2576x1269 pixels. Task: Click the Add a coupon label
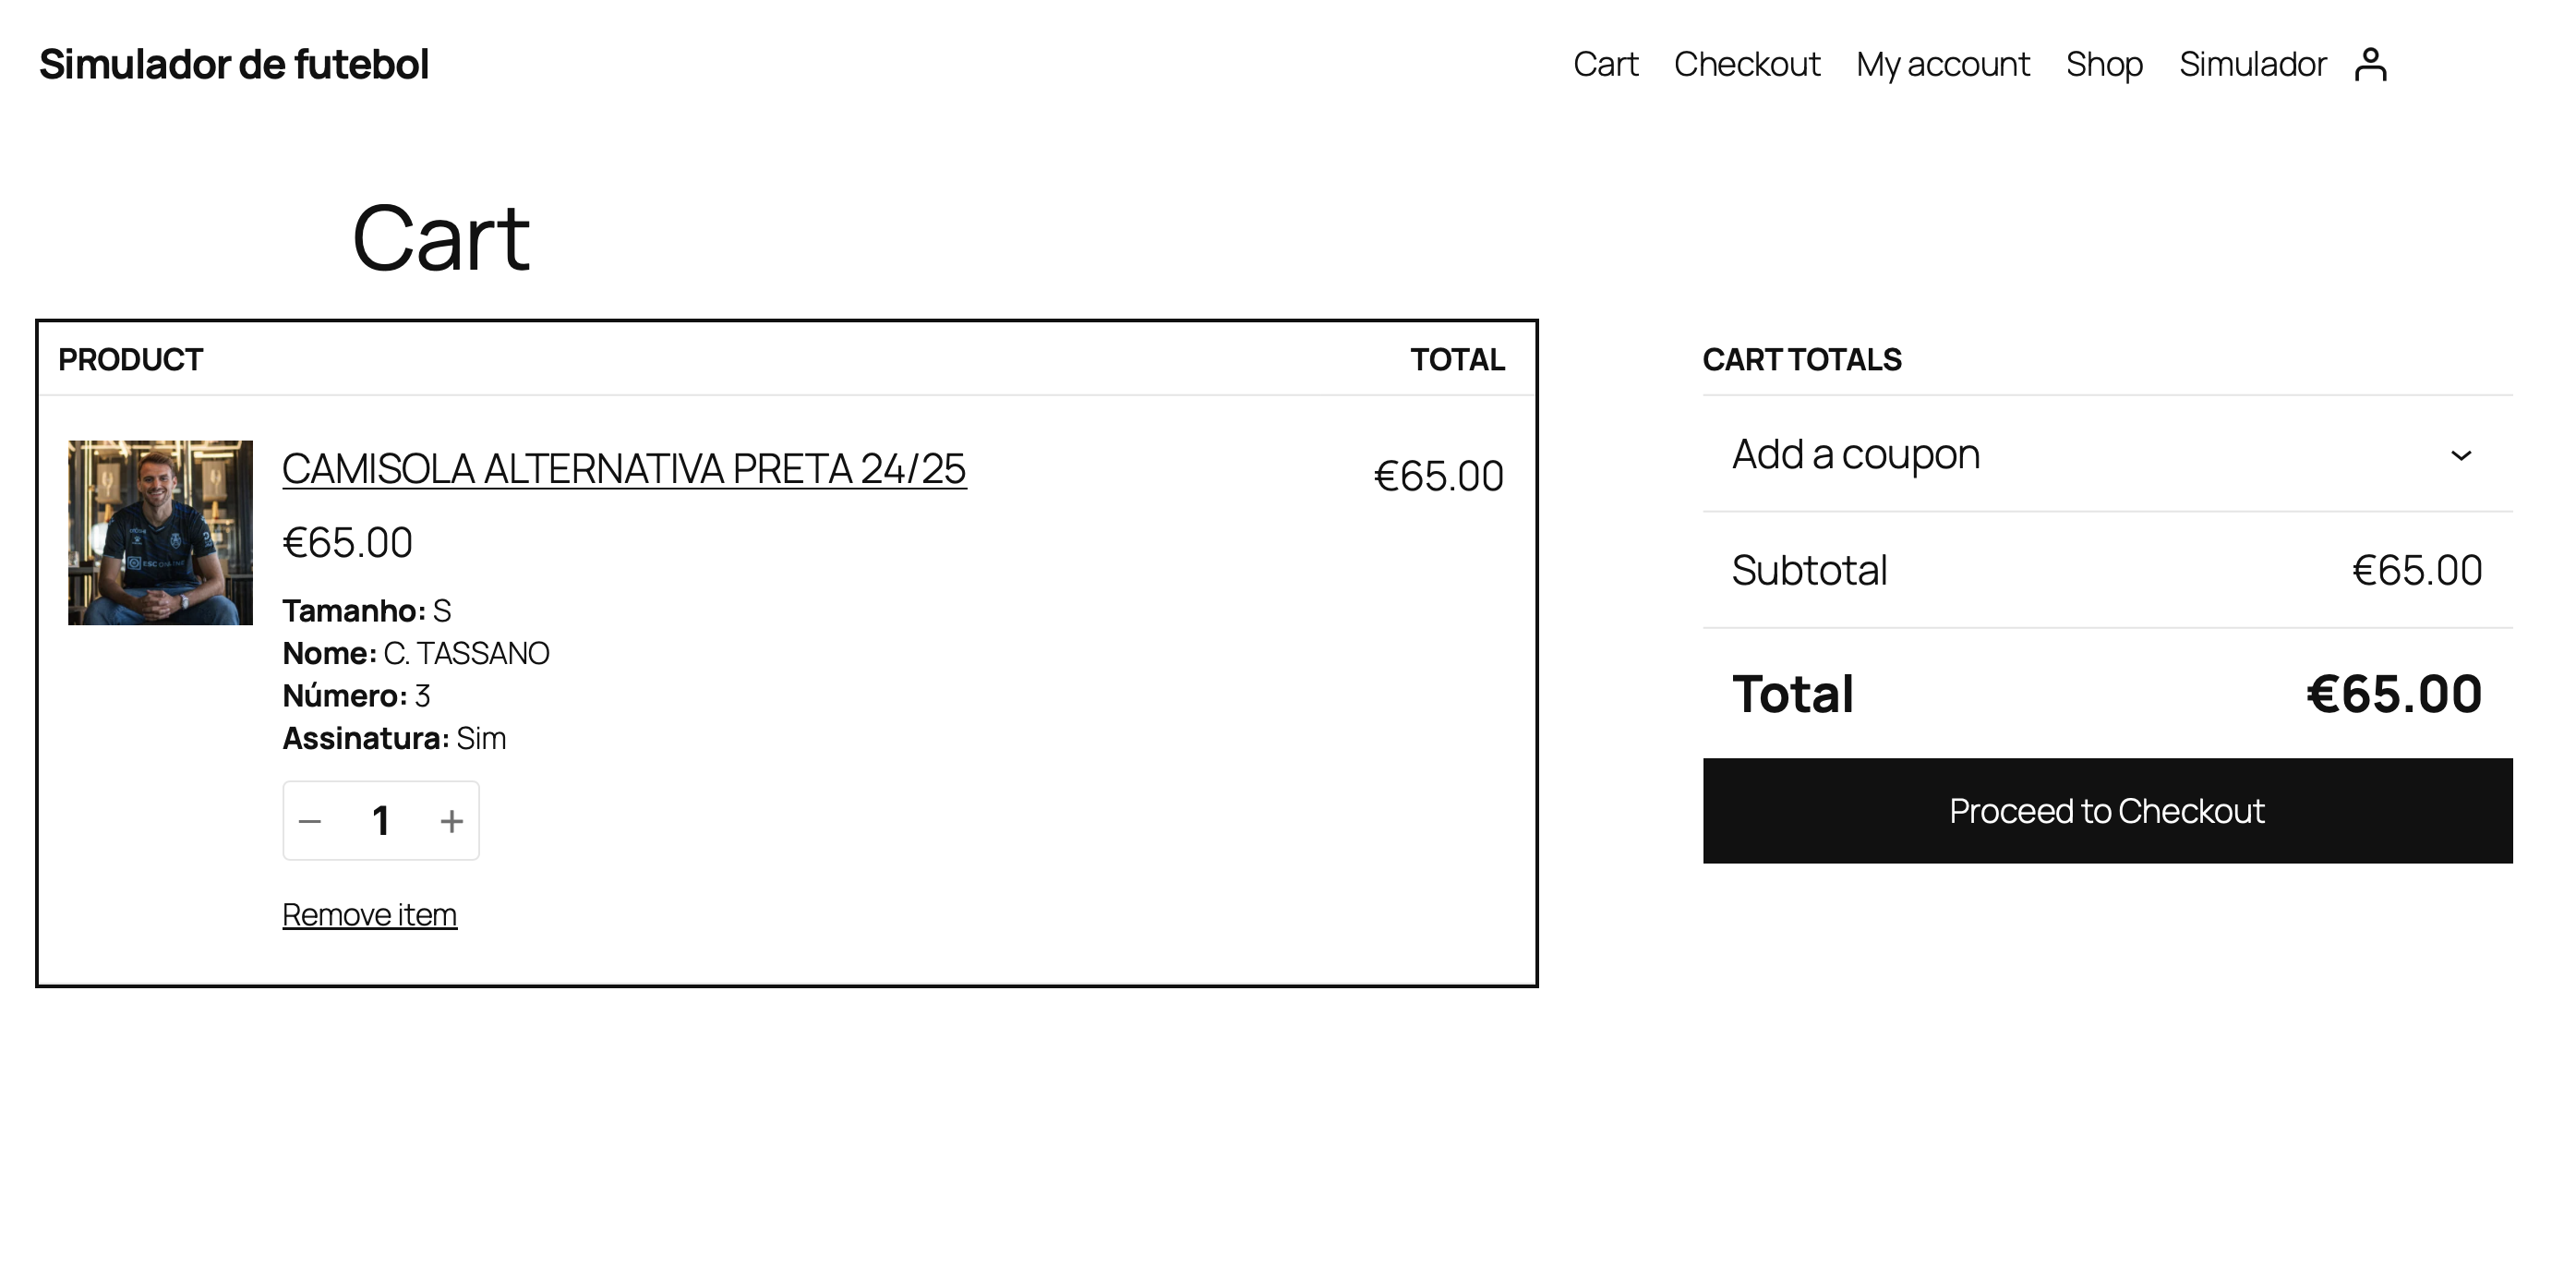coord(1855,455)
